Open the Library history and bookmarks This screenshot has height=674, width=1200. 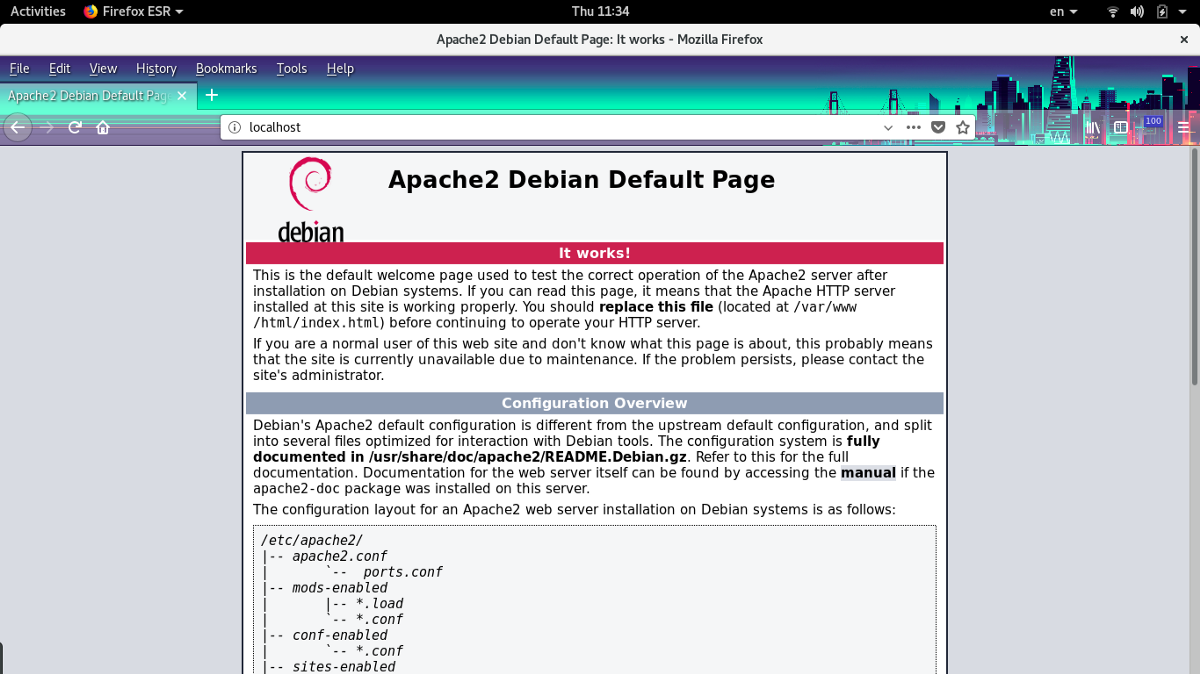tap(1093, 127)
